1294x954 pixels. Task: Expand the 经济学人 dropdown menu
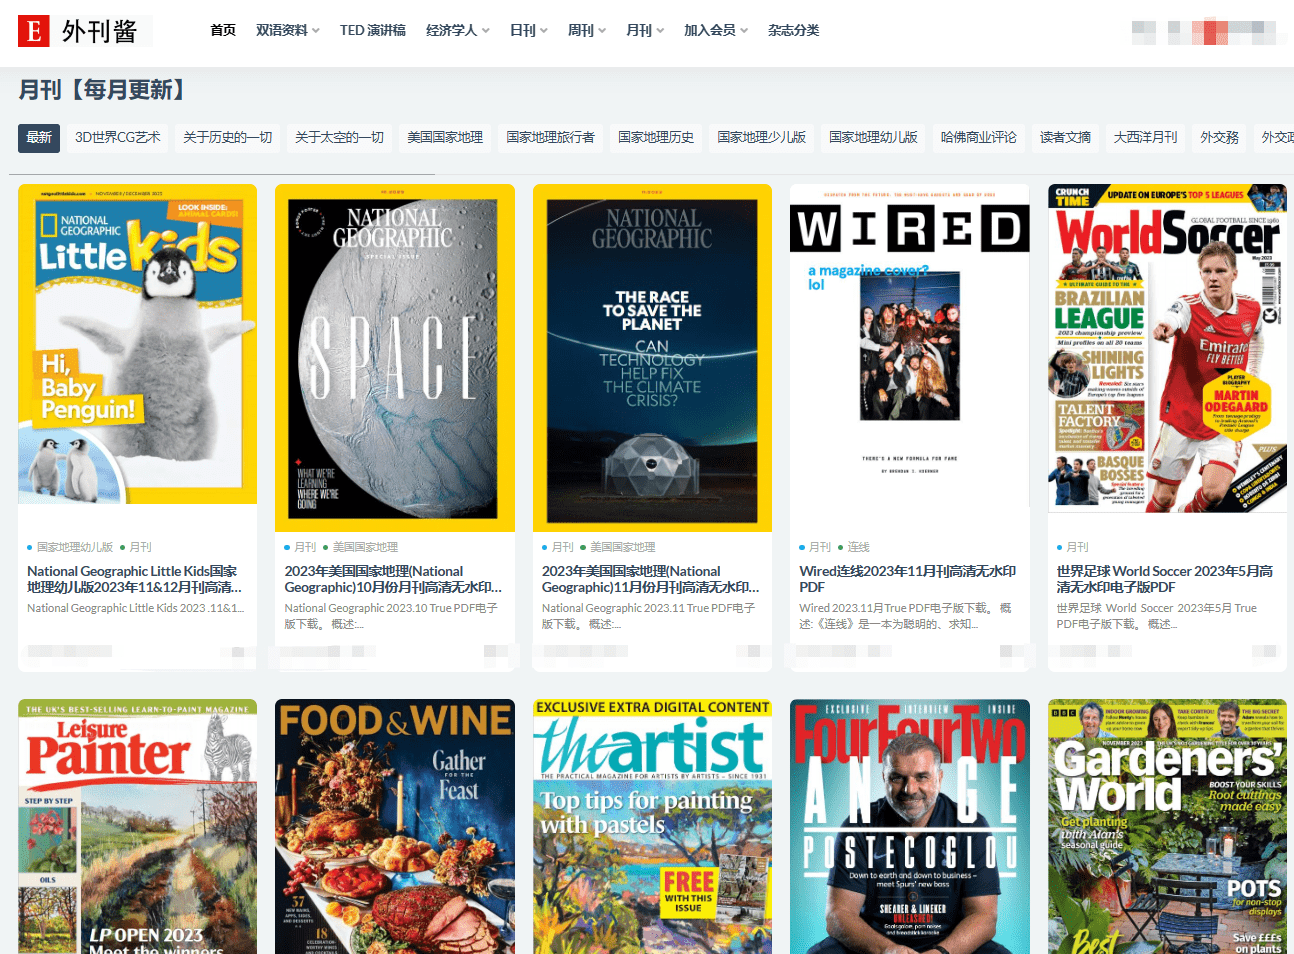click(458, 30)
